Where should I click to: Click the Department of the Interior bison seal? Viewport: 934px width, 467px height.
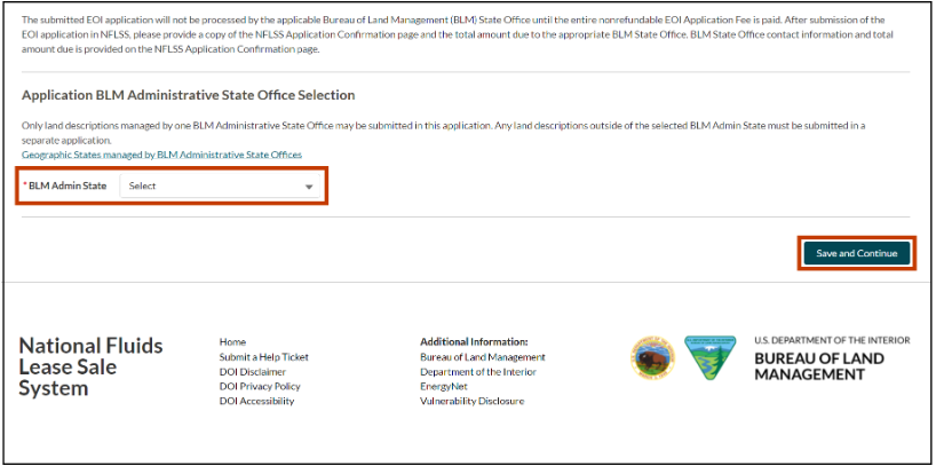click(652, 358)
